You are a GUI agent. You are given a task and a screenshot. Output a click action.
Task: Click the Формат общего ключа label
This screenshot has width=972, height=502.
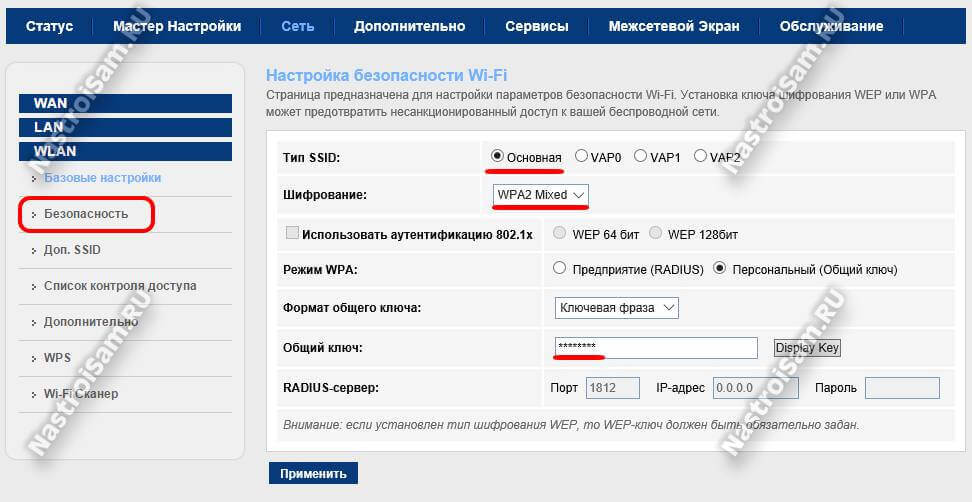tap(351, 307)
